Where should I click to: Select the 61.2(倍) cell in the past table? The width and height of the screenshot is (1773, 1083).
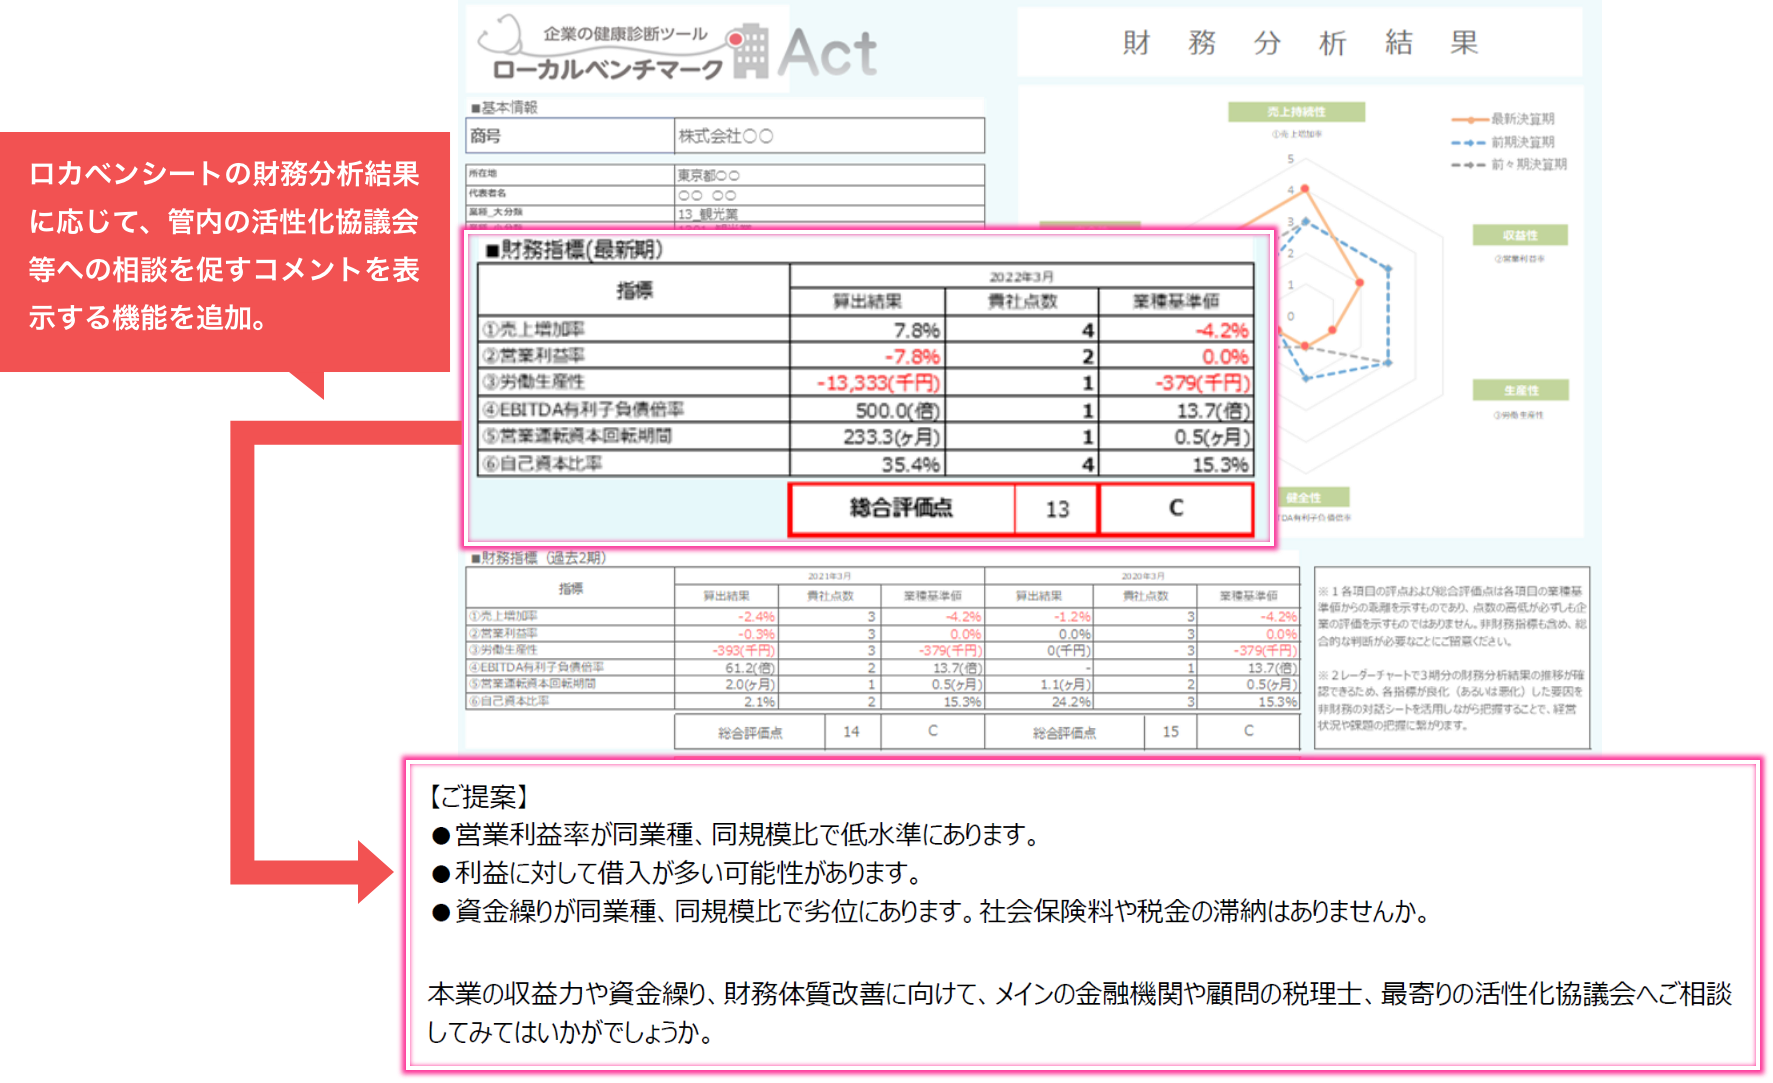[x=726, y=667]
